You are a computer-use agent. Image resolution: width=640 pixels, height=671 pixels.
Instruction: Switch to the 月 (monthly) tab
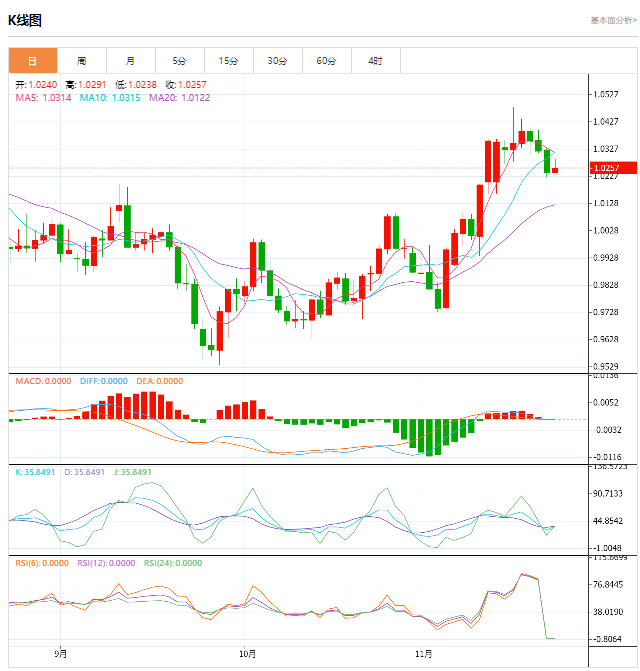pos(131,60)
